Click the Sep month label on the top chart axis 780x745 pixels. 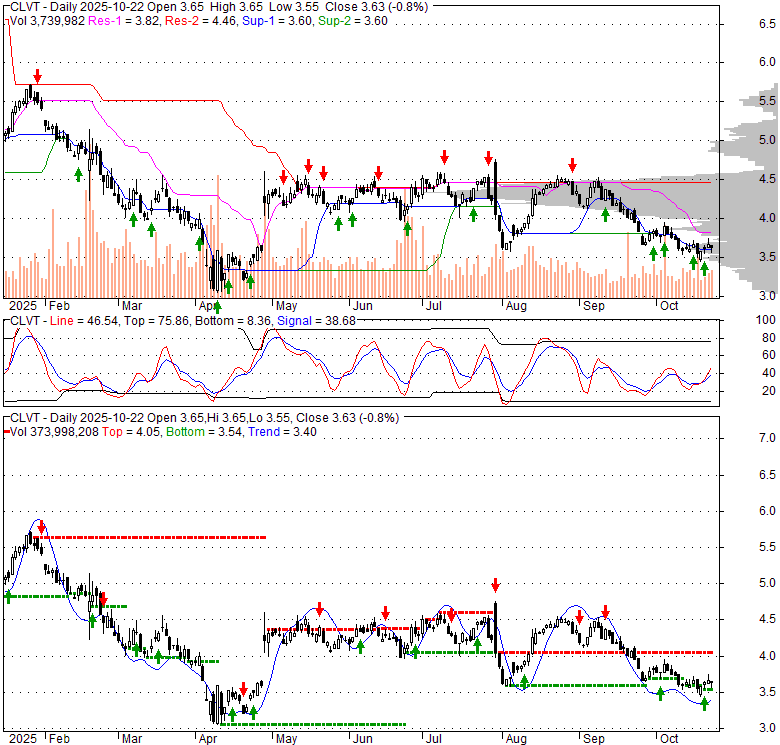(x=594, y=306)
